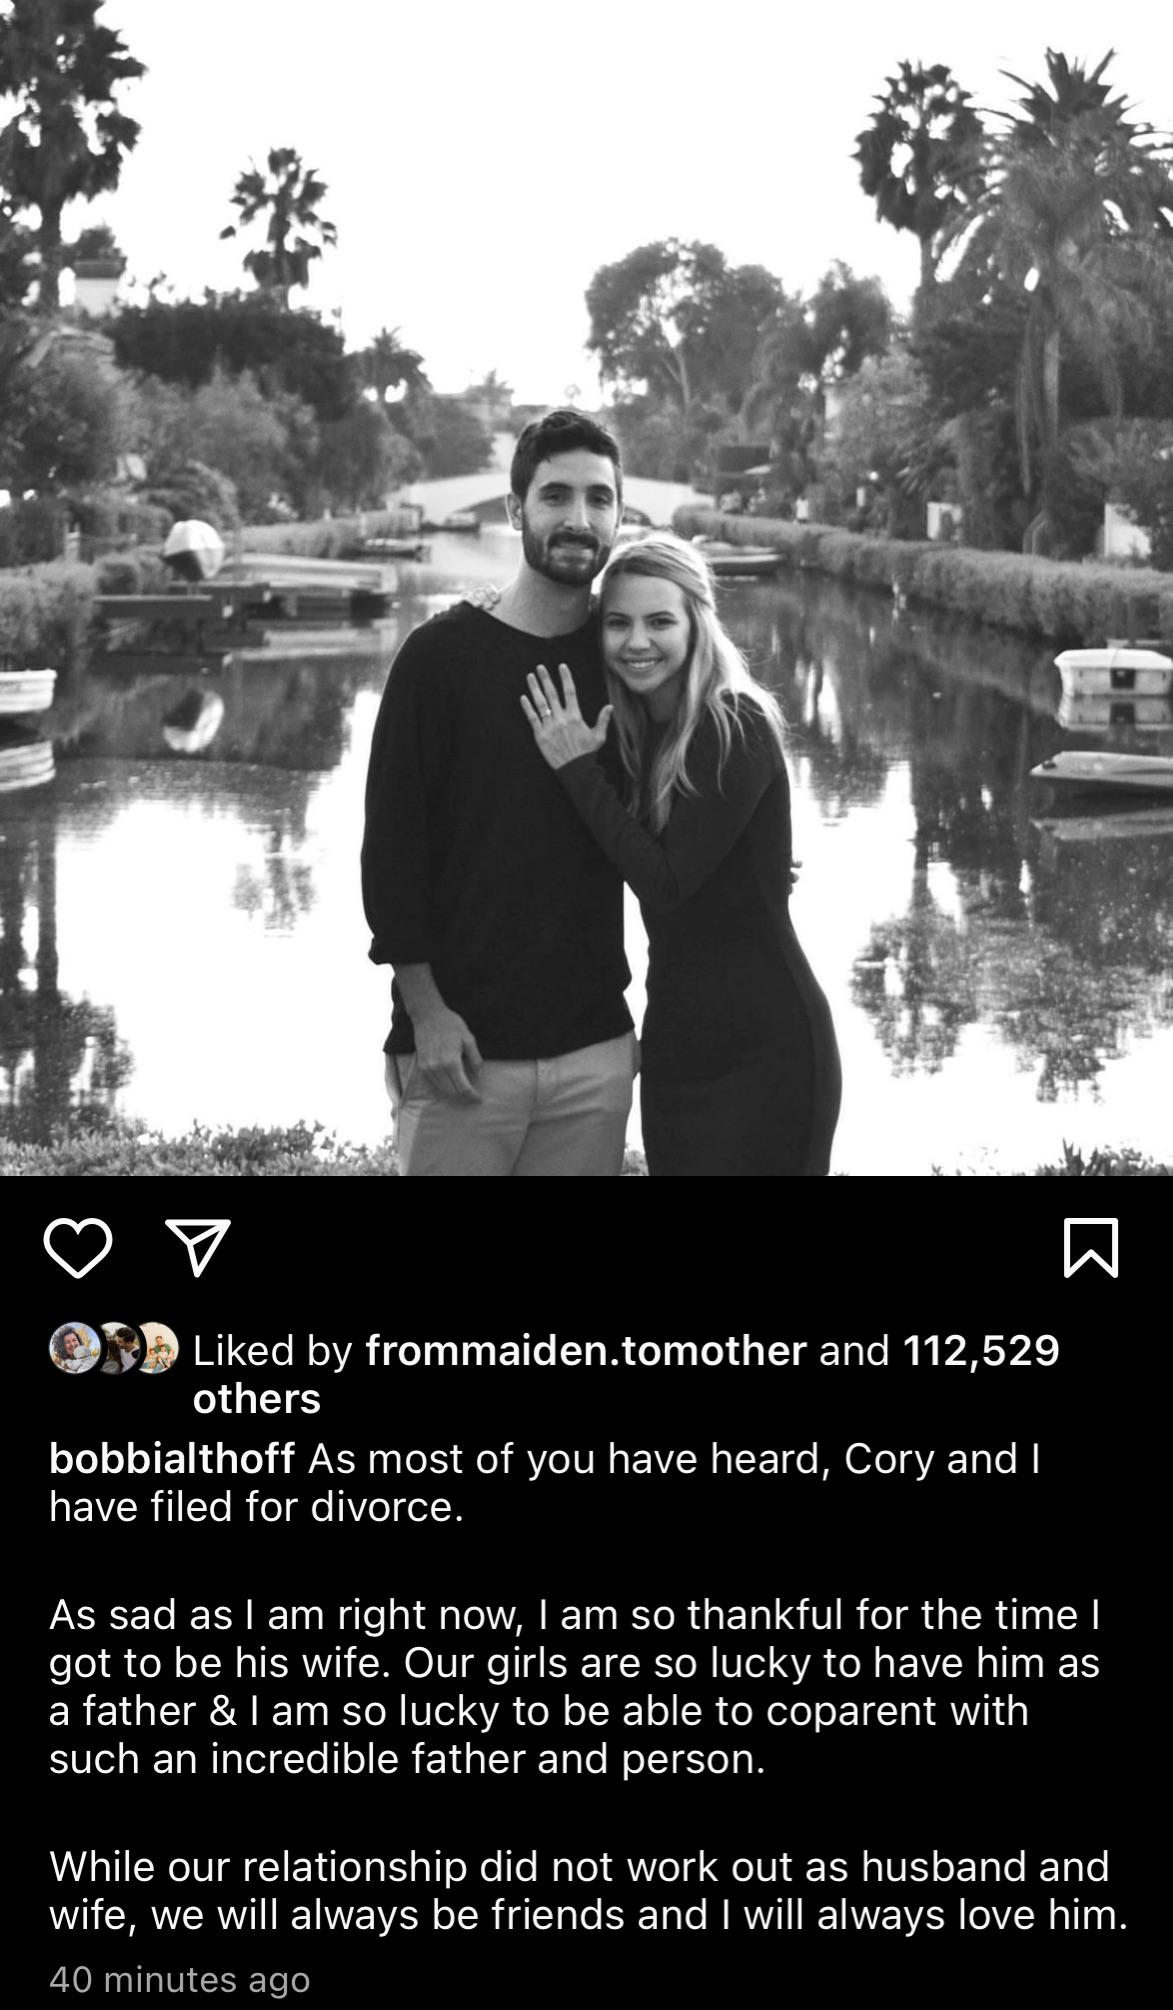Tap "have filed for divorce." caption text
The image size is (1173, 2010).
[256, 1506]
